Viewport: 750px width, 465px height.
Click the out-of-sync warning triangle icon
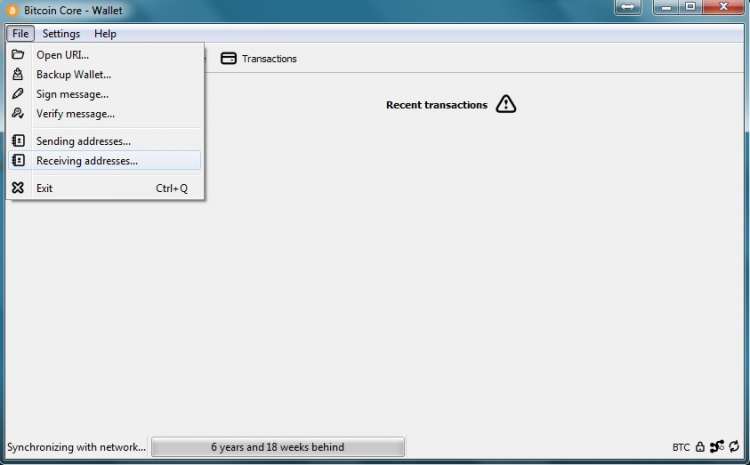(x=506, y=104)
